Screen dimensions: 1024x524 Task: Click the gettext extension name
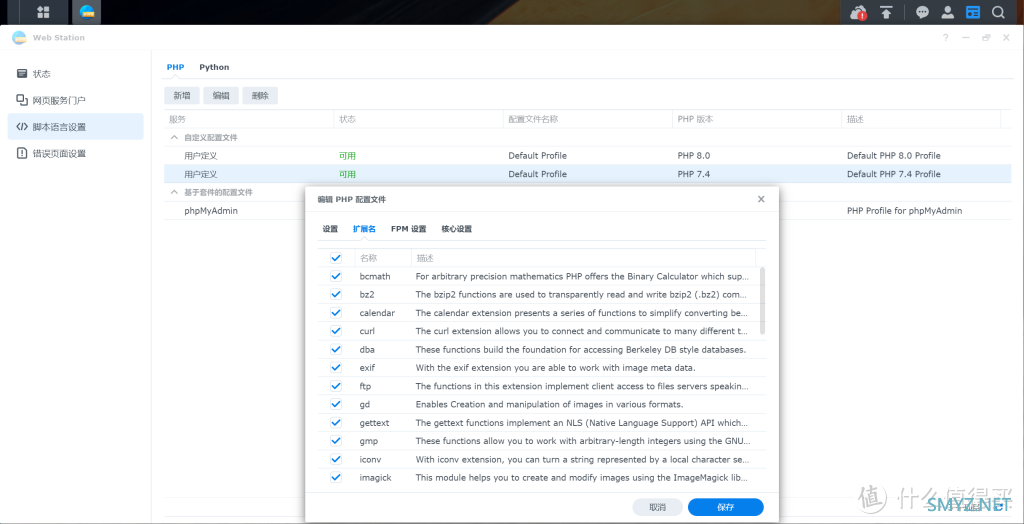[x=374, y=423]
